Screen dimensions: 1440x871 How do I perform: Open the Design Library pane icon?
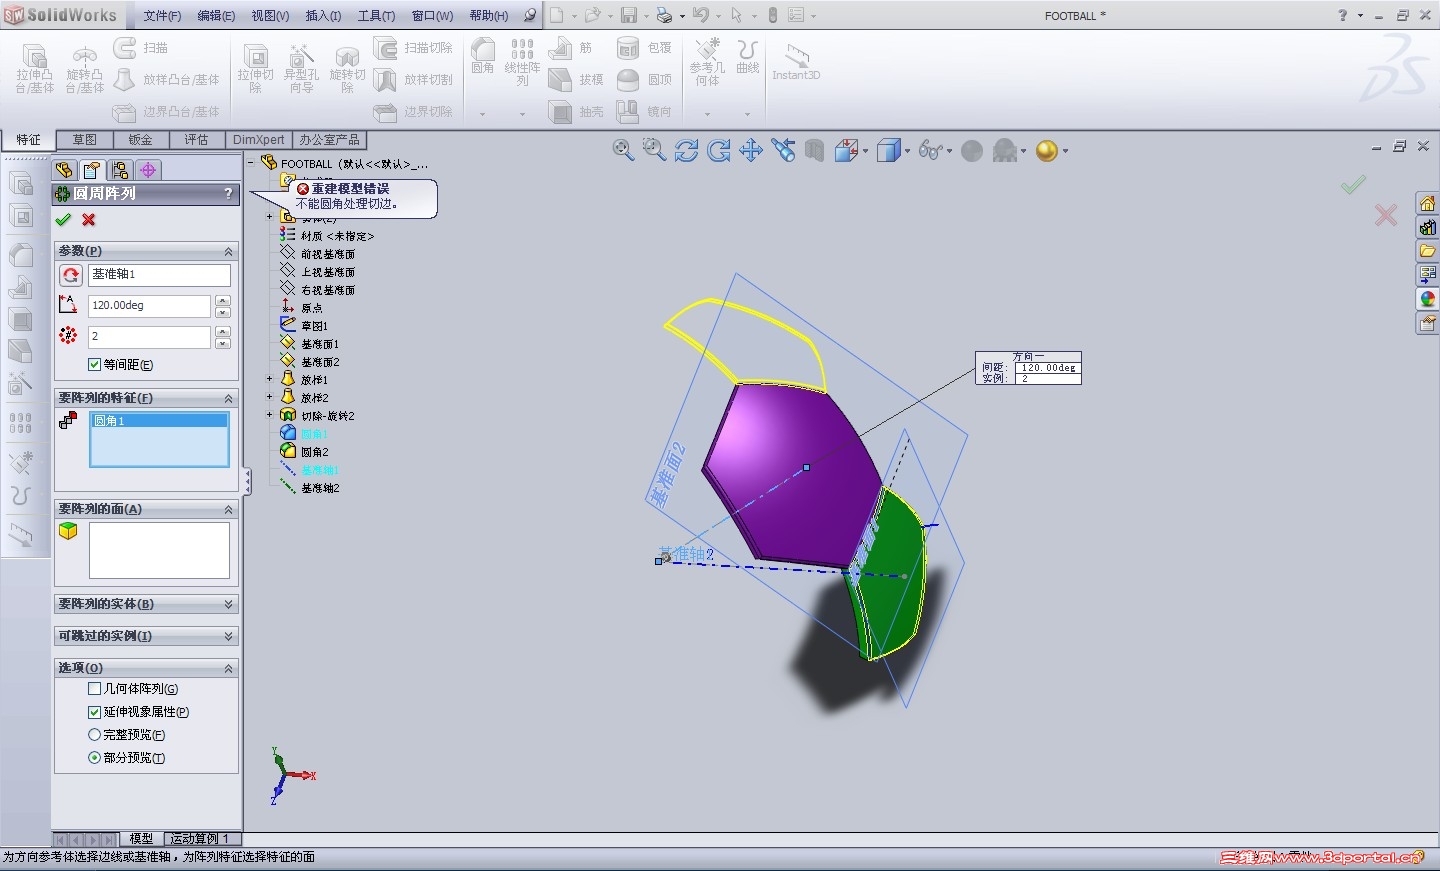pos(1427,227)
